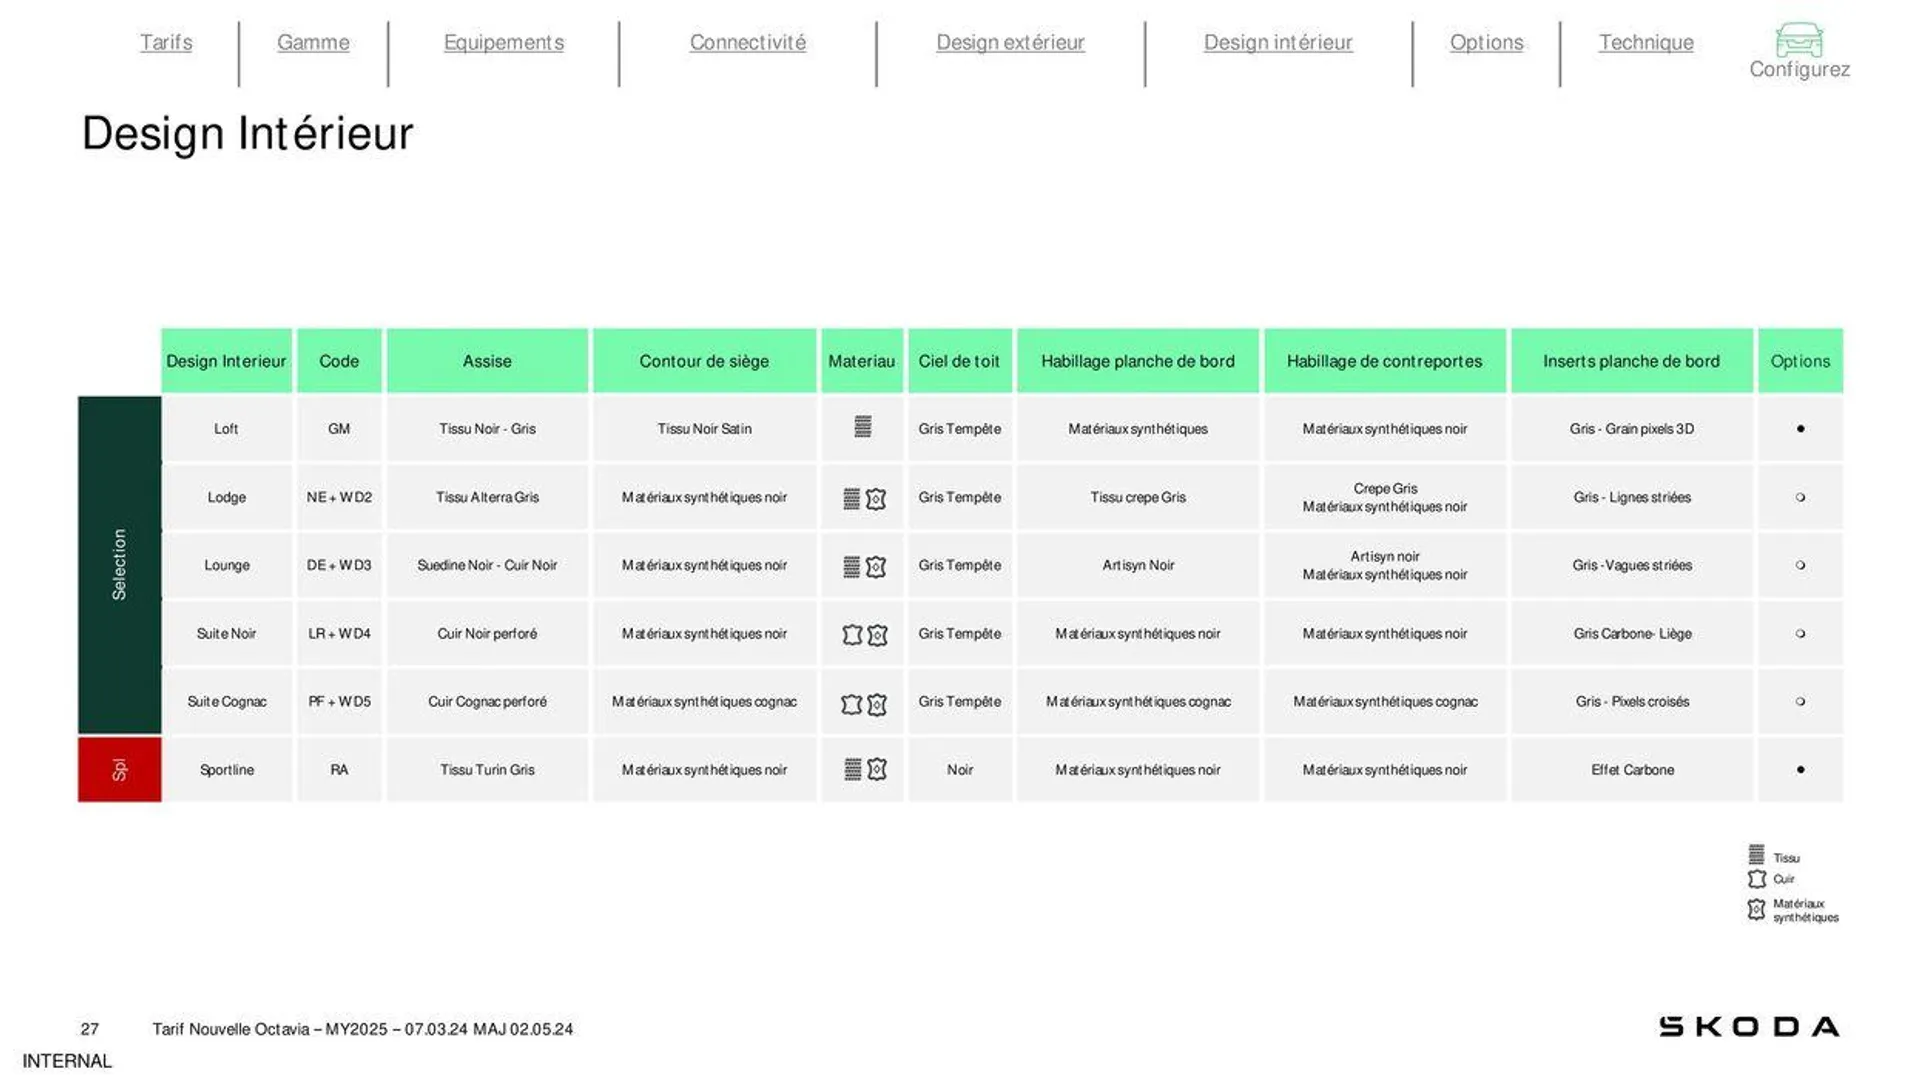The height and width of the screenshot is (1080, 1920).
Task: Click the PF + WD5 code cell
Action: tap(339, 701)
